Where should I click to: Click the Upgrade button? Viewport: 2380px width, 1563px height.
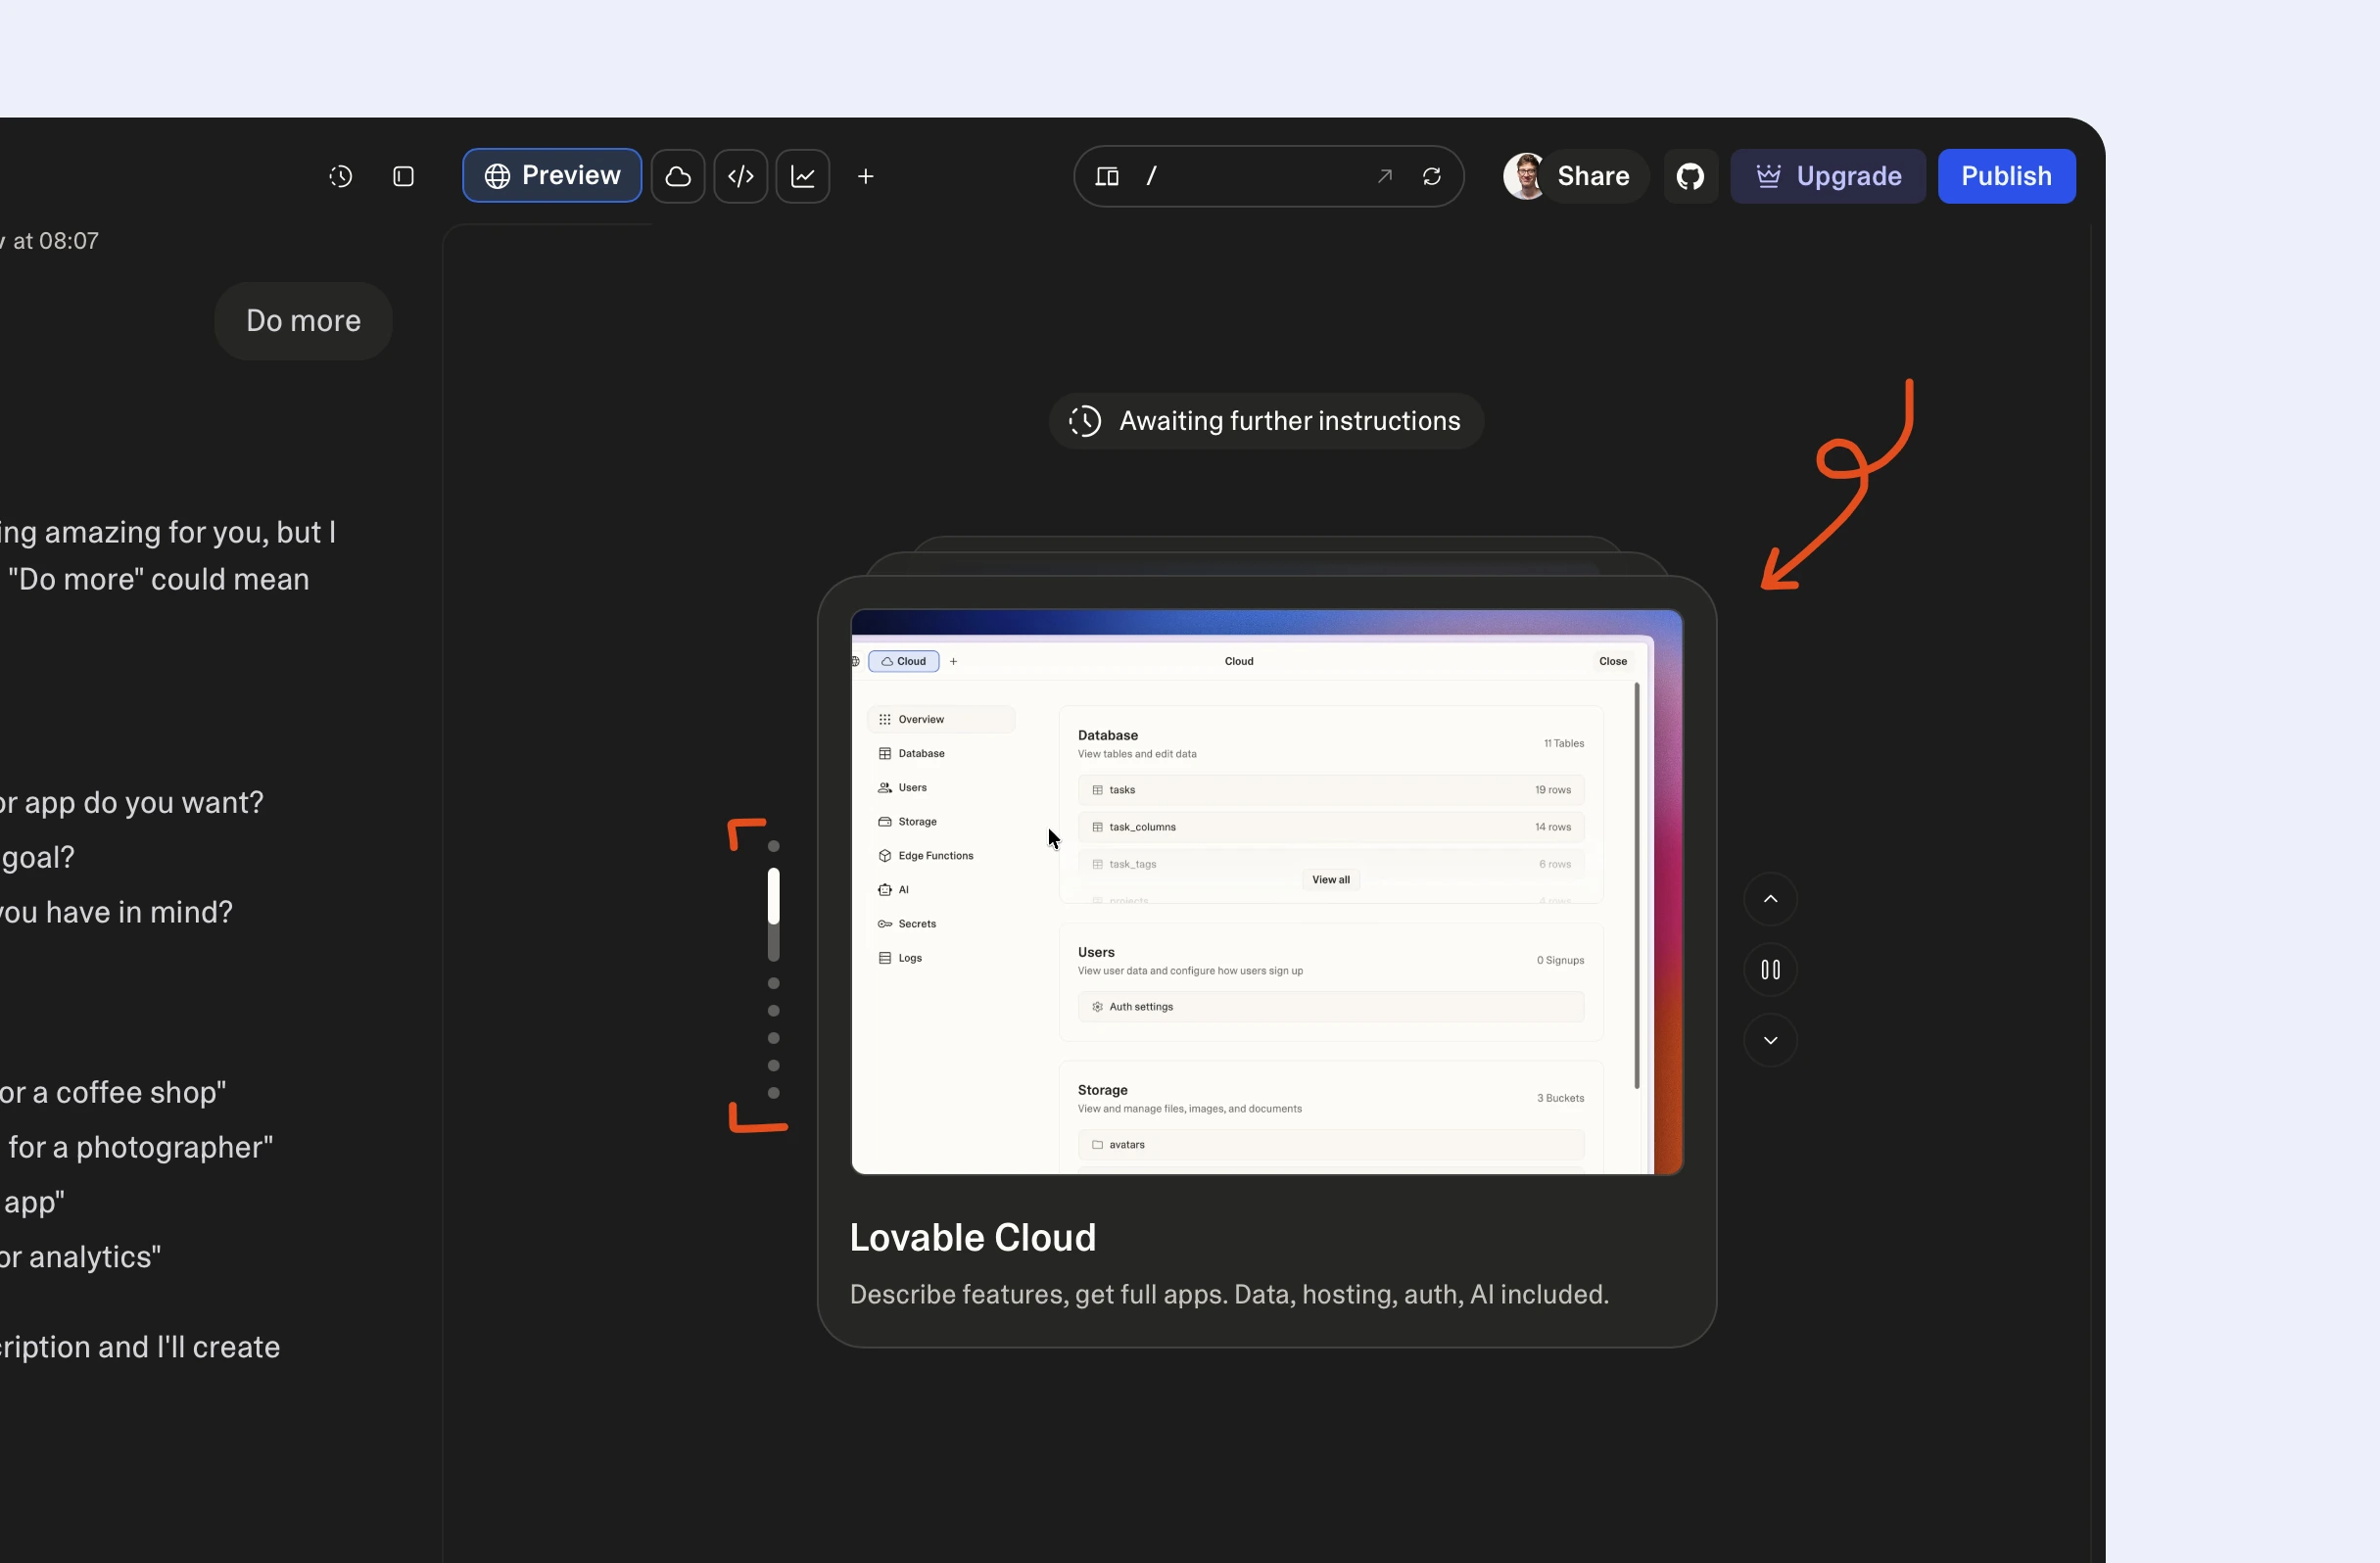tap(1829, 176)
